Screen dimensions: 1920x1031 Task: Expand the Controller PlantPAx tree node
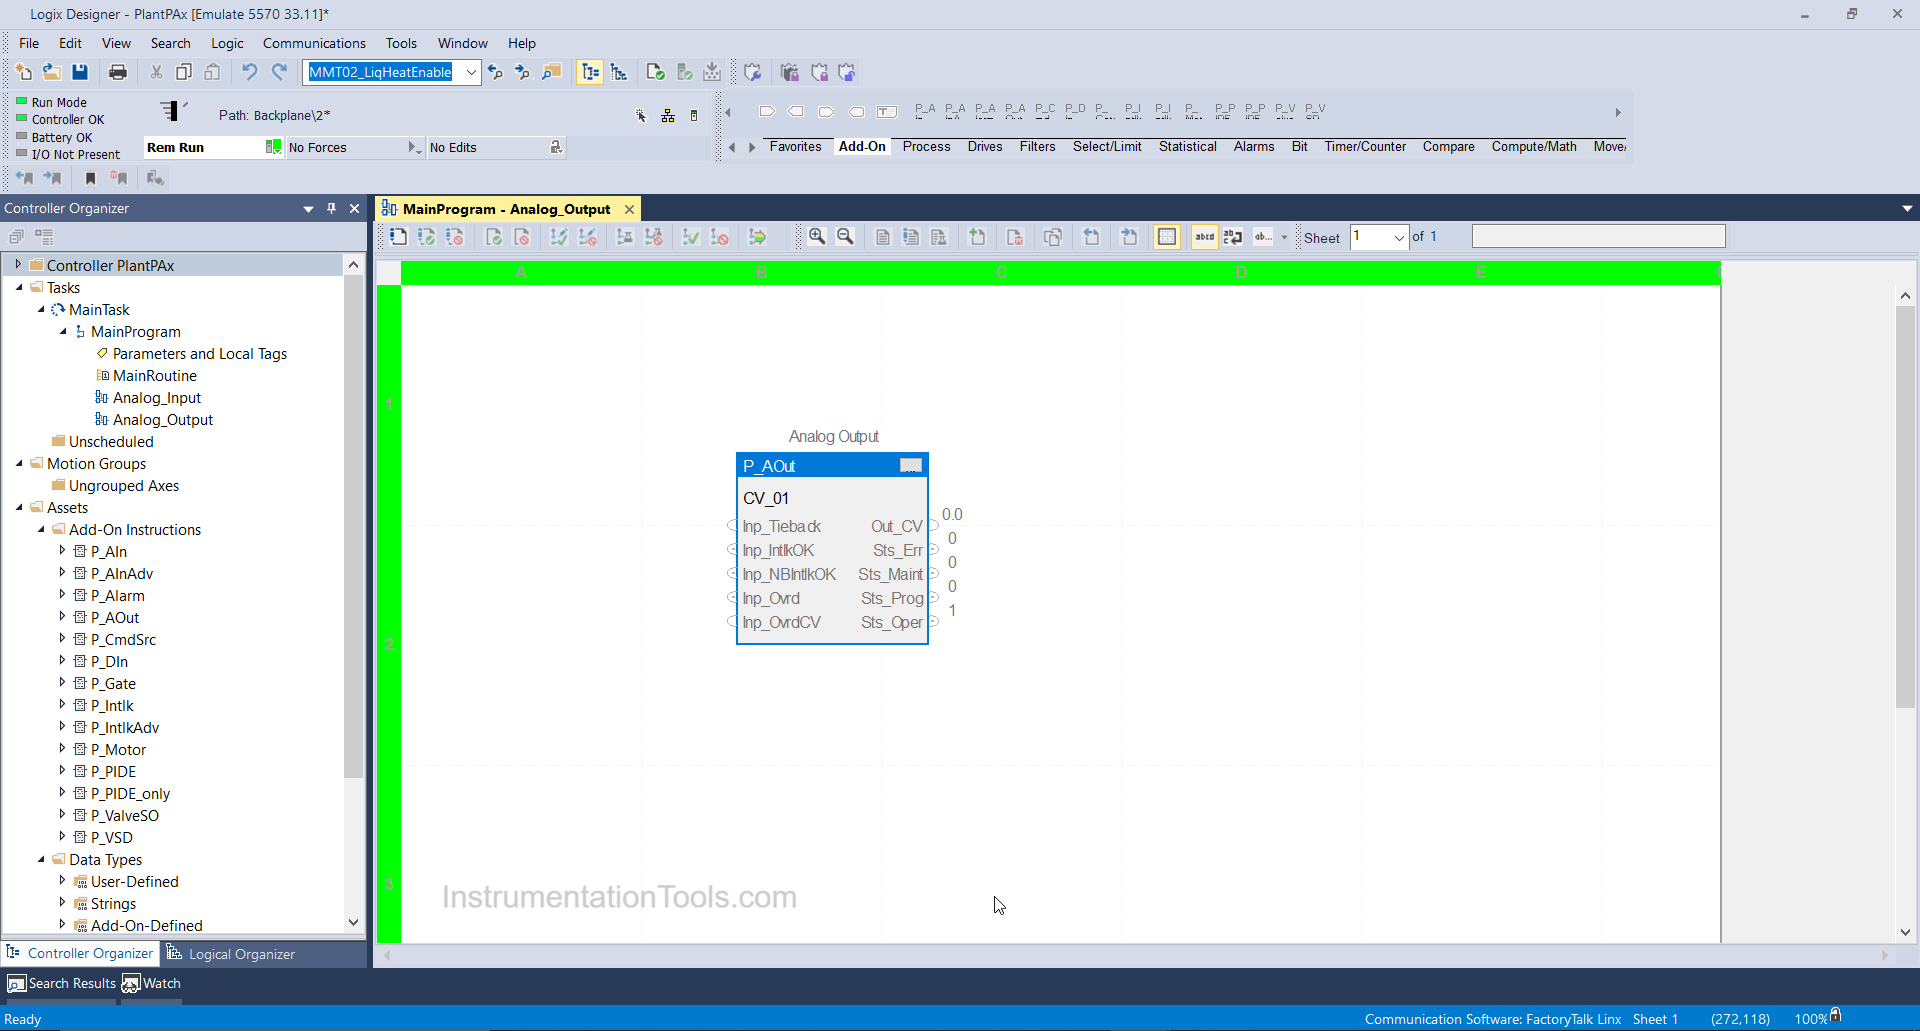tap(18, 265)
